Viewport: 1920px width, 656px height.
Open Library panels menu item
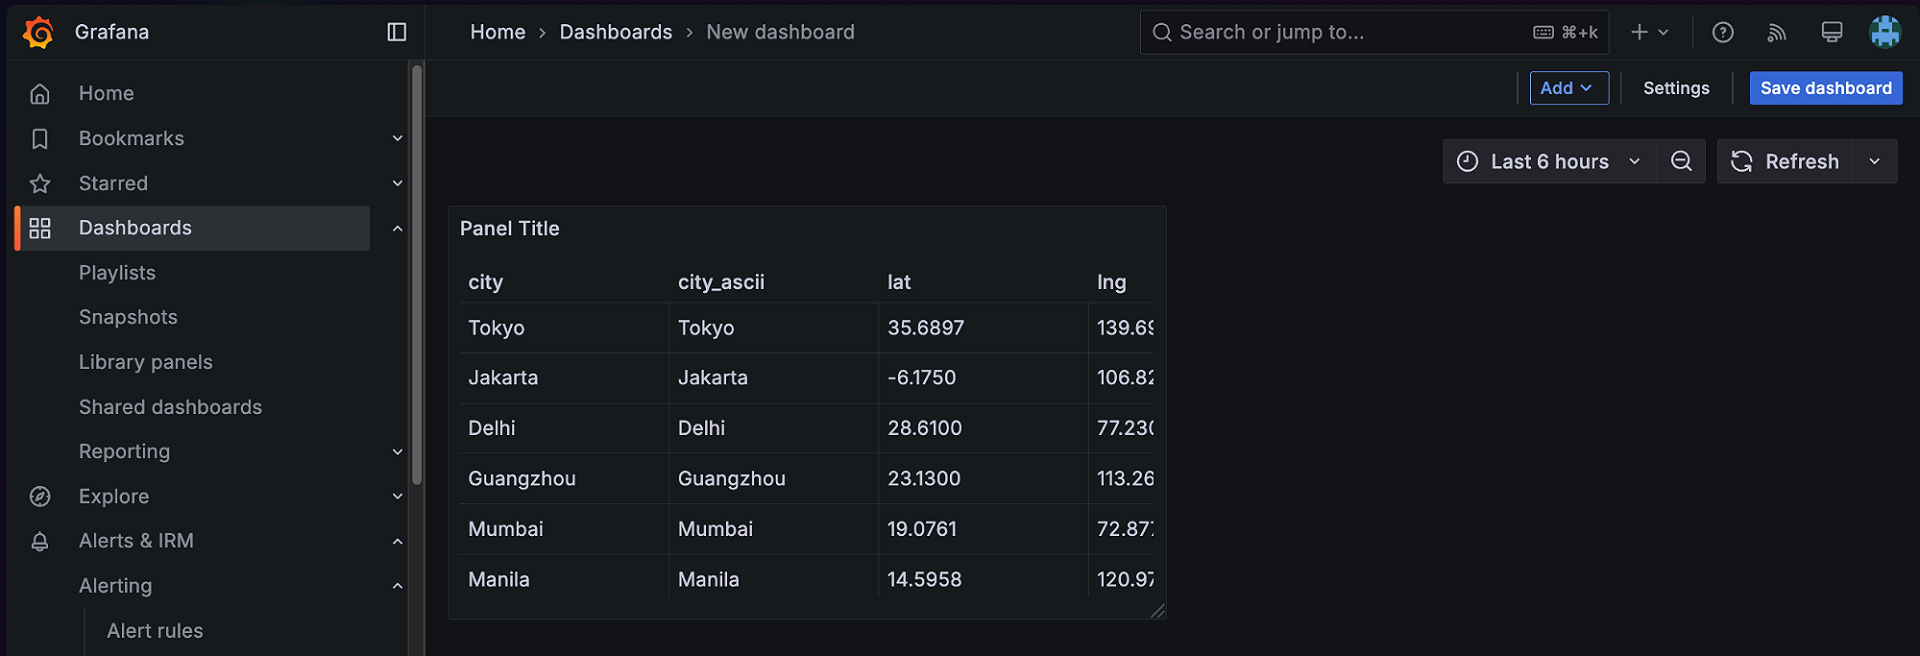point(146,362)
